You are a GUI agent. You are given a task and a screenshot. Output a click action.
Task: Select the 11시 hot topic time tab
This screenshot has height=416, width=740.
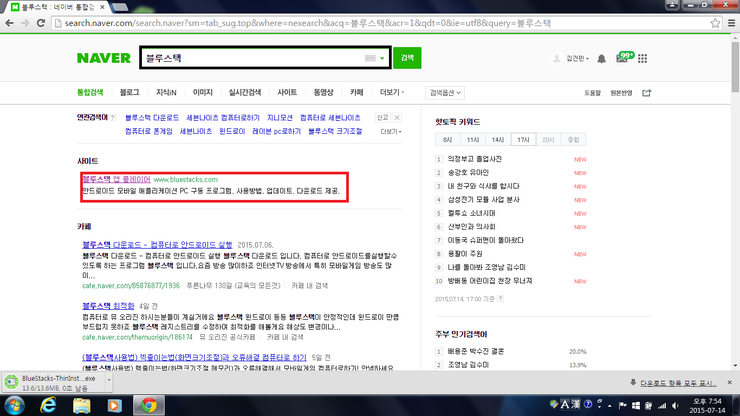click(472, 140)
